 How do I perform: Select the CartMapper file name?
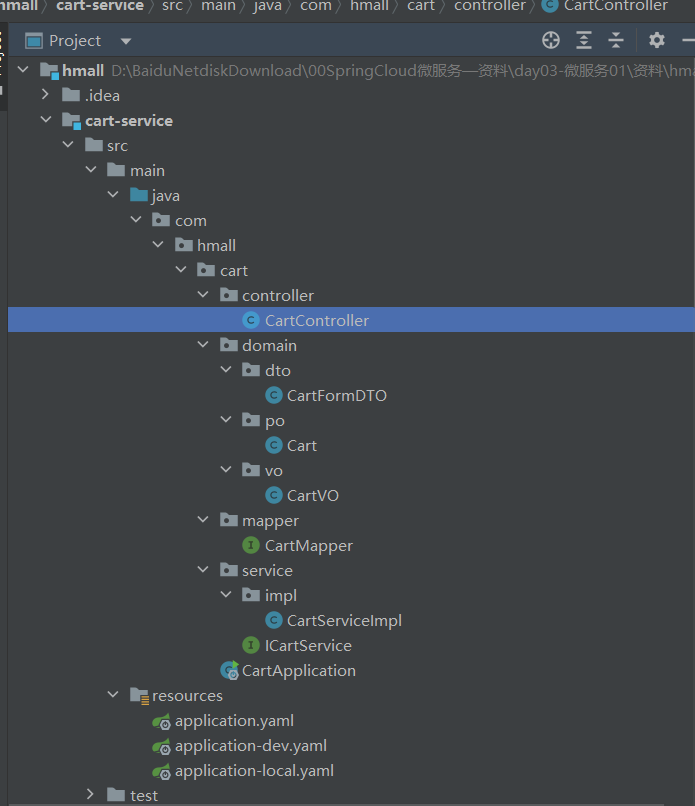pyautogui.click(x=309, y=545)
